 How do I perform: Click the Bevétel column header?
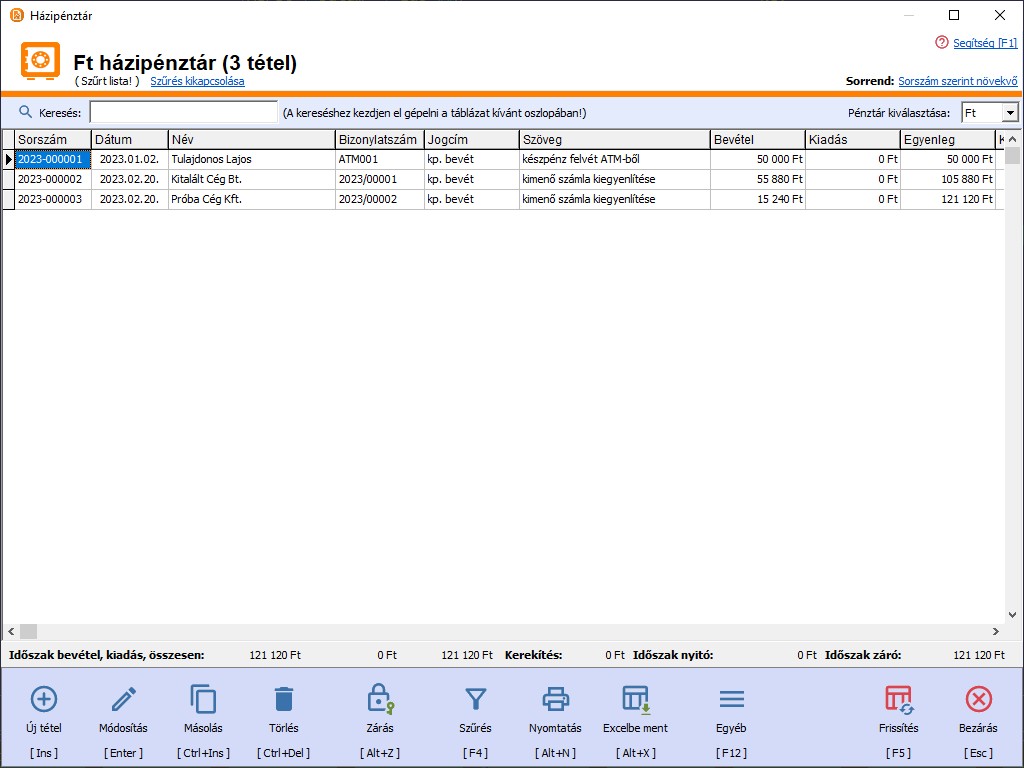tap(756, 140)
